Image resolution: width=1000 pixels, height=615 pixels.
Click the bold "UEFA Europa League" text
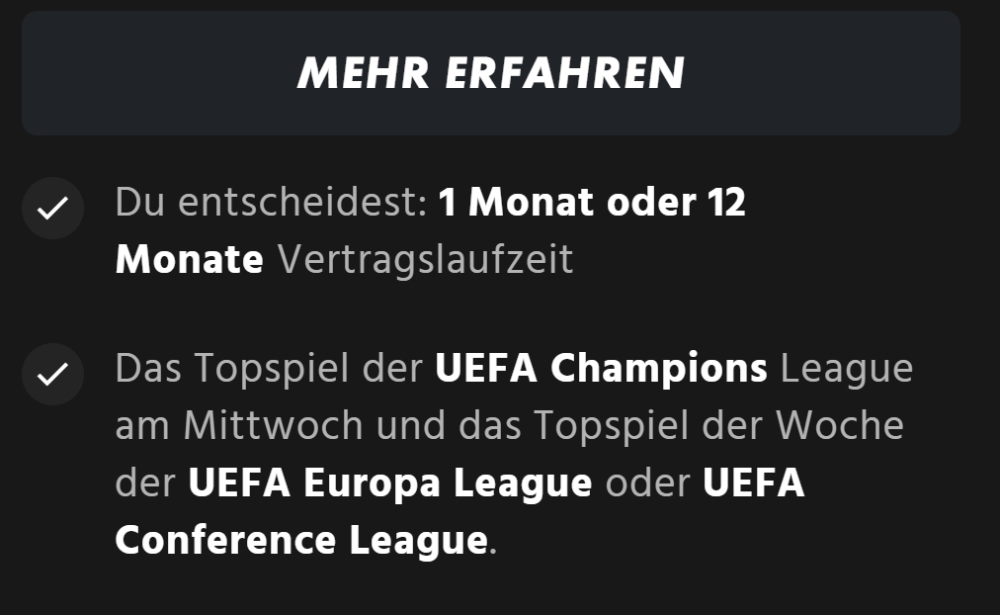[x=390, y=484]
